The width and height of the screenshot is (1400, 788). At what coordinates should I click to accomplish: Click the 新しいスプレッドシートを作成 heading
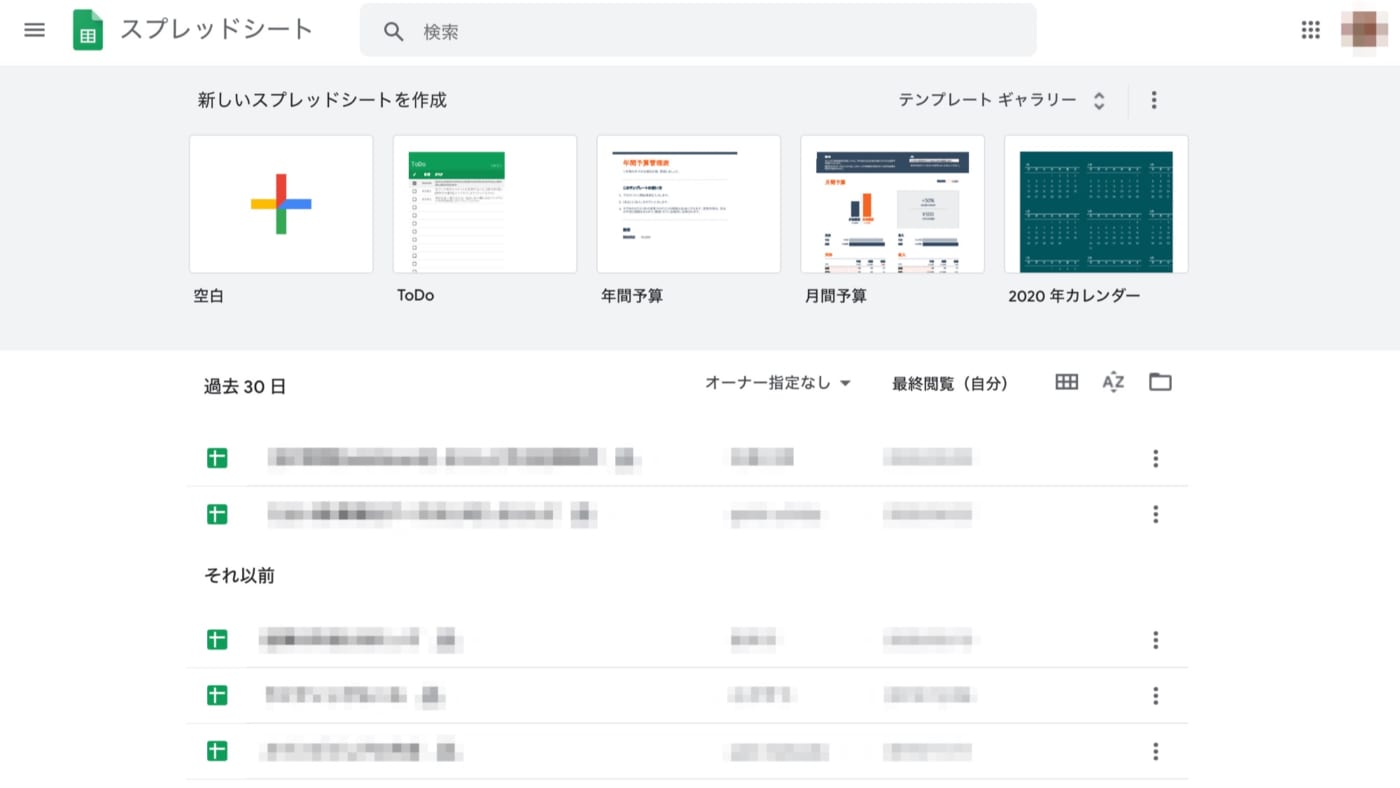322,100
